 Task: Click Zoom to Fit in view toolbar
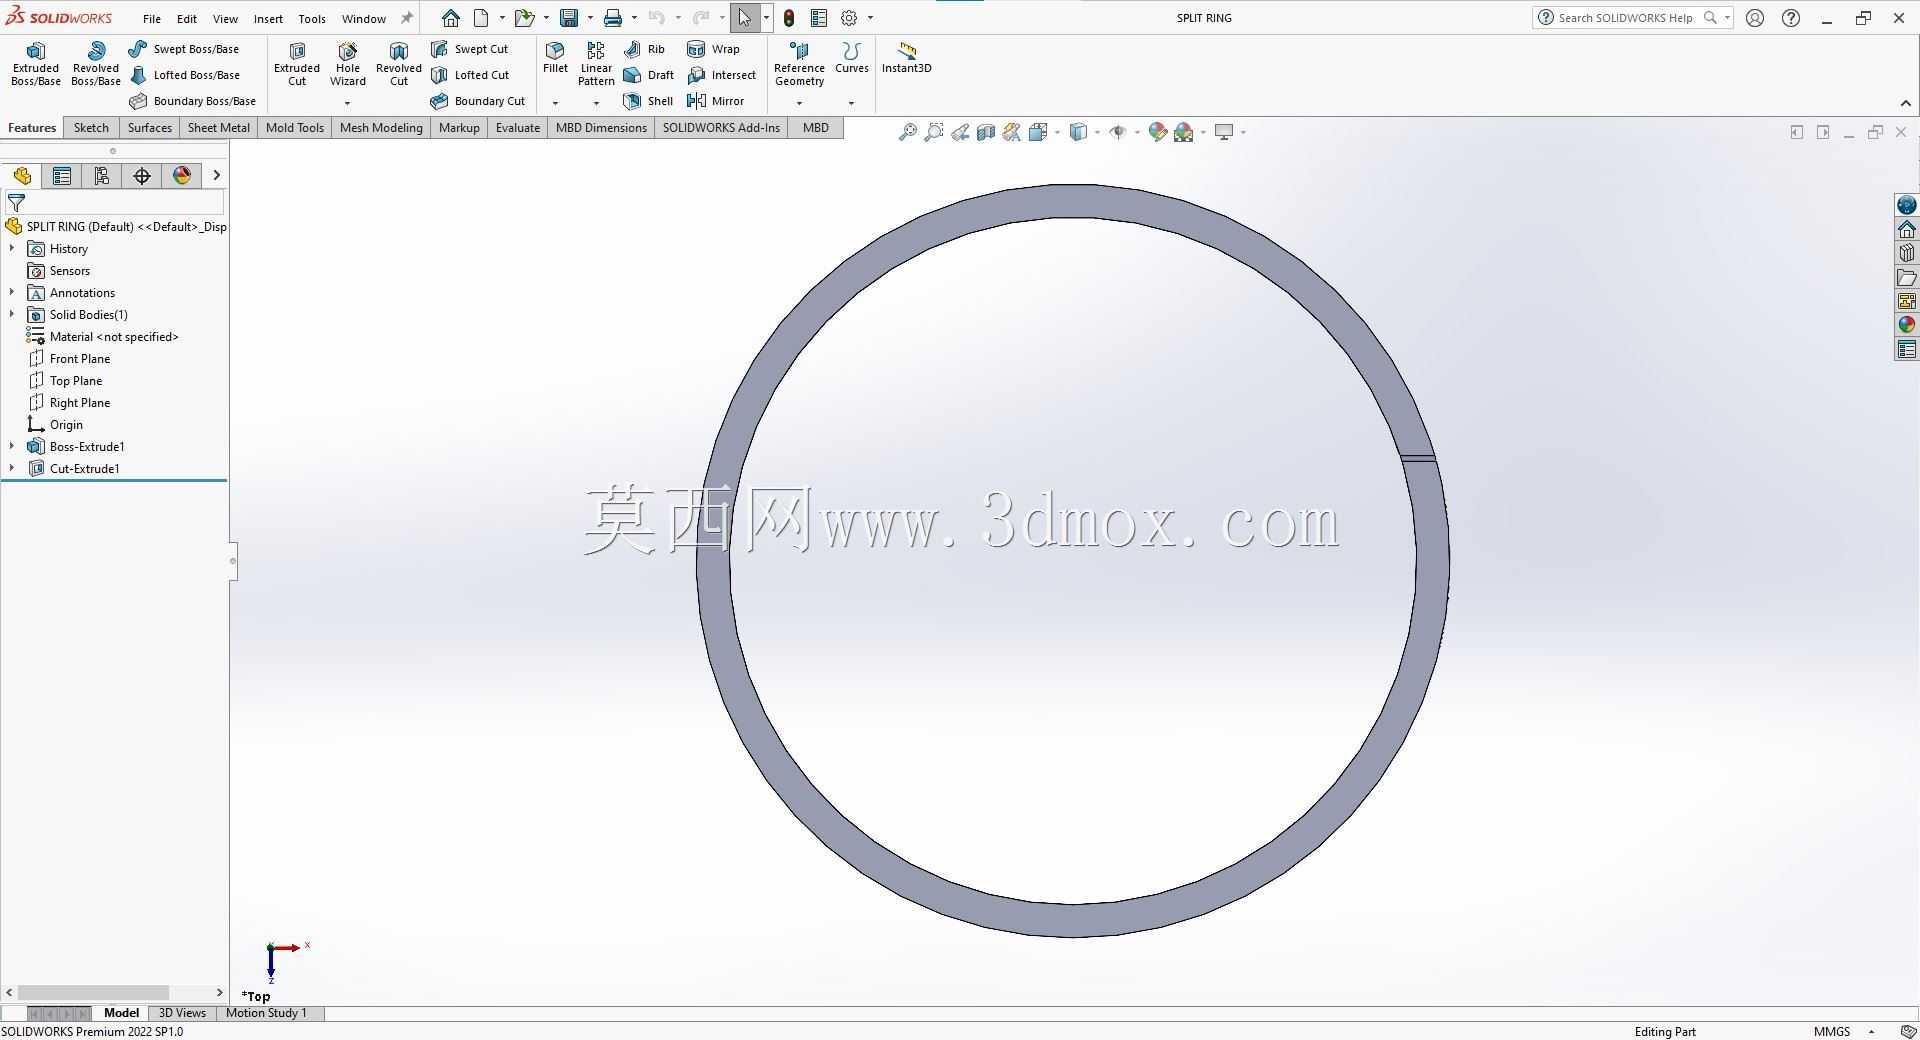point(907,132)
